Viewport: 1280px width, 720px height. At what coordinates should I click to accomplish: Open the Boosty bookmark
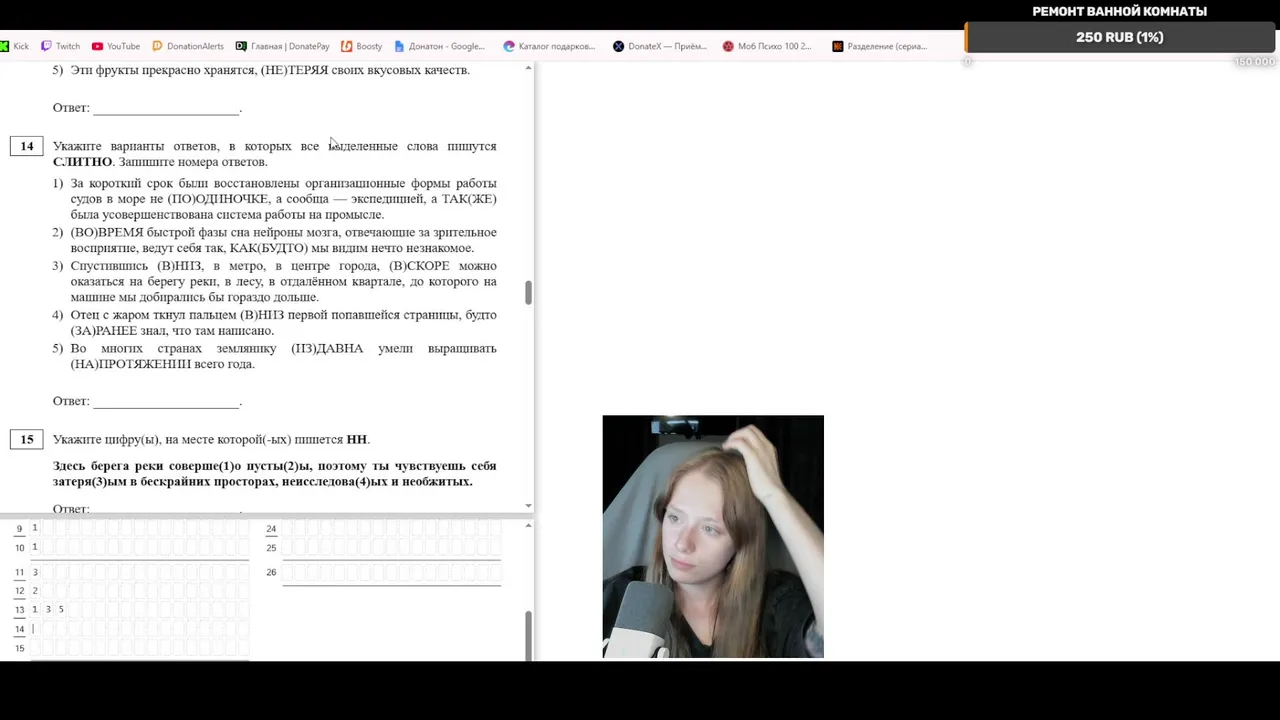(362, 46)
